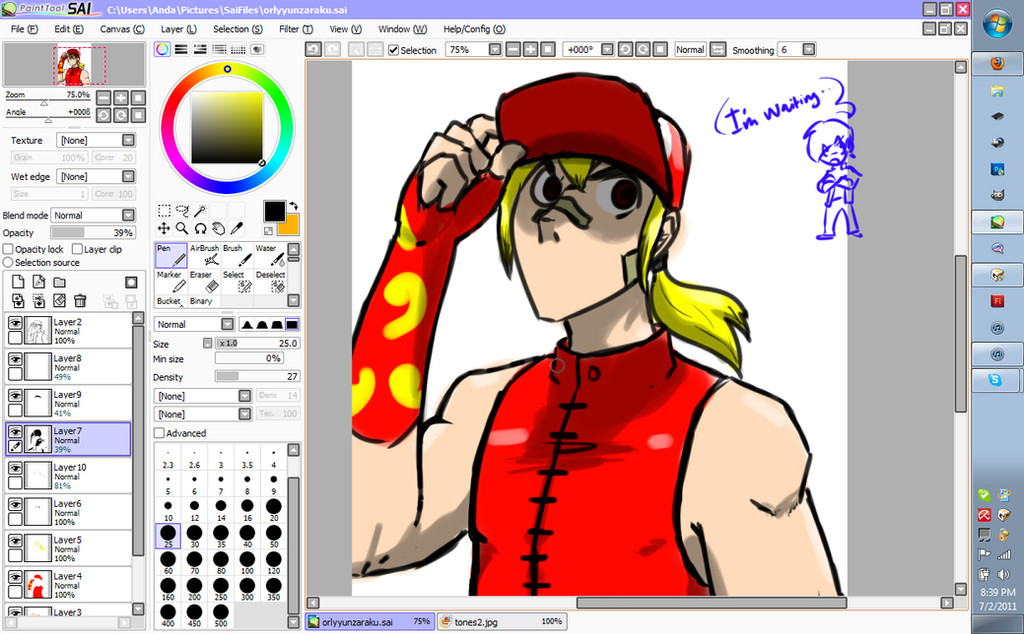Viewport: 1024px width, 634px height.
Task: Open the brush shape [None] dropdown beside Dens
Action: point(202,396)
